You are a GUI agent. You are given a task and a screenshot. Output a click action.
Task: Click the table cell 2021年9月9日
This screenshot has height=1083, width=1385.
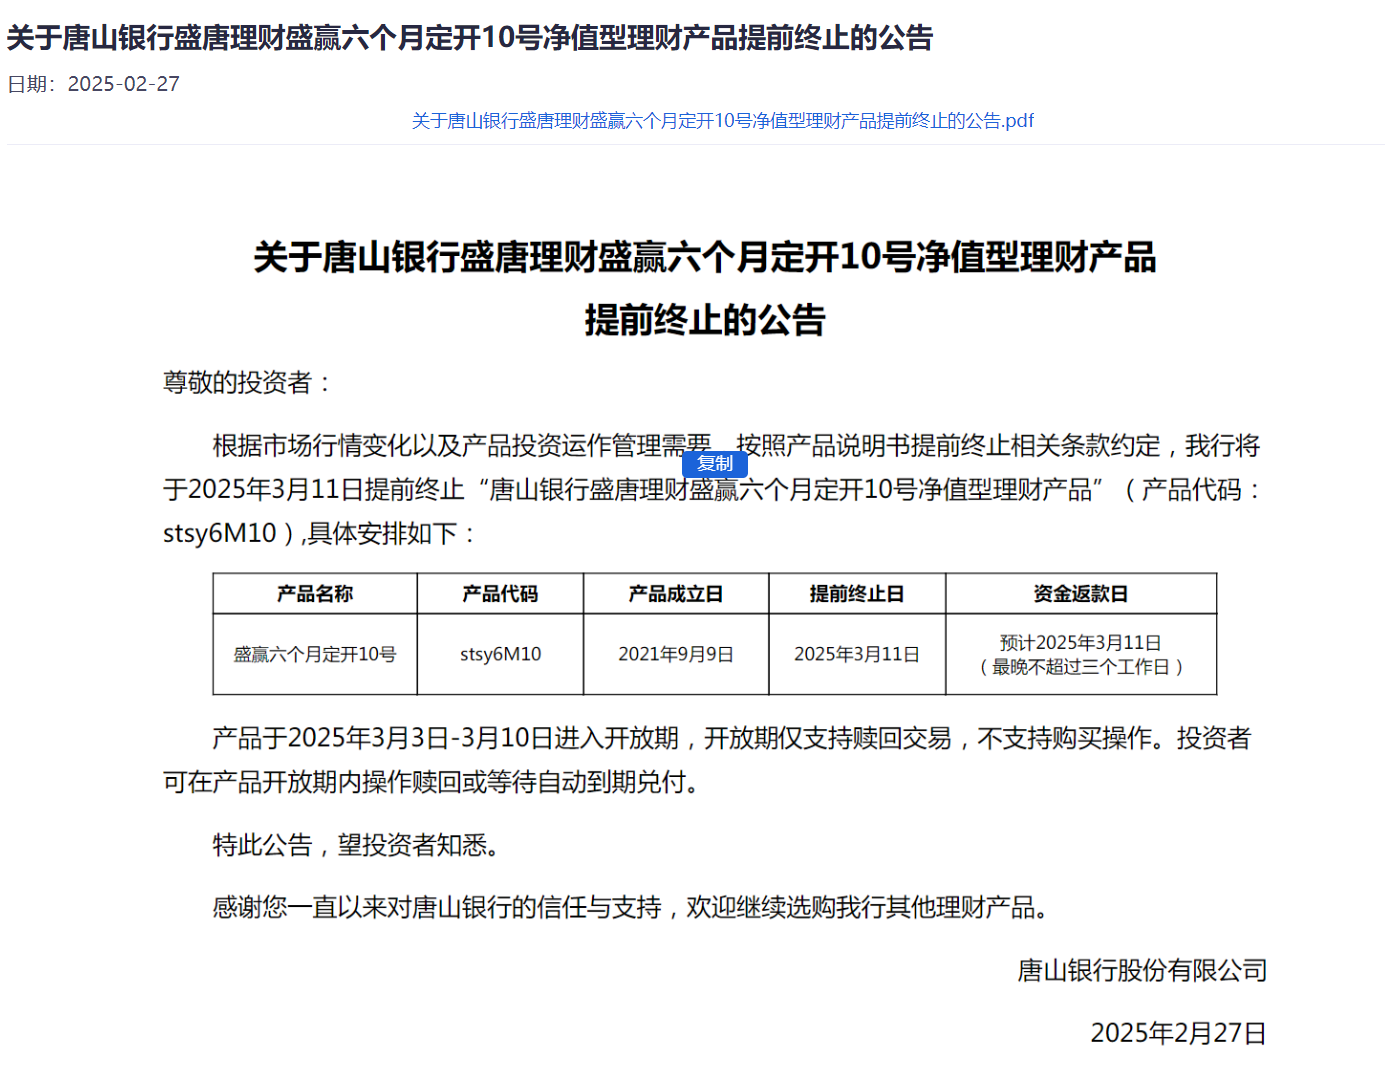pyautogui.click(x=676, y=654)
